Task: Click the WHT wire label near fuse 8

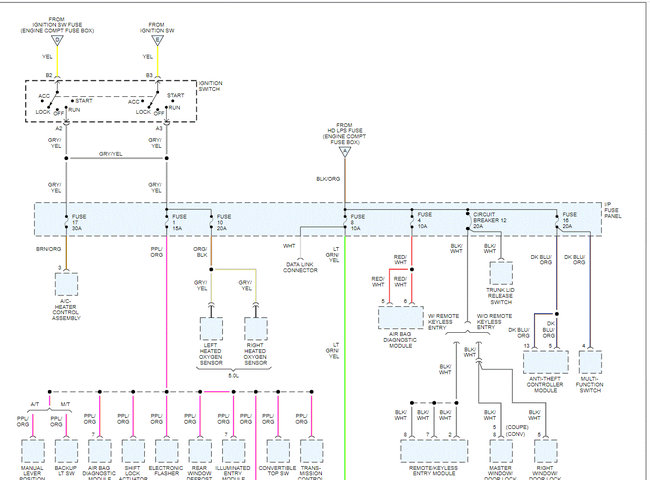Action: point(289,246)
